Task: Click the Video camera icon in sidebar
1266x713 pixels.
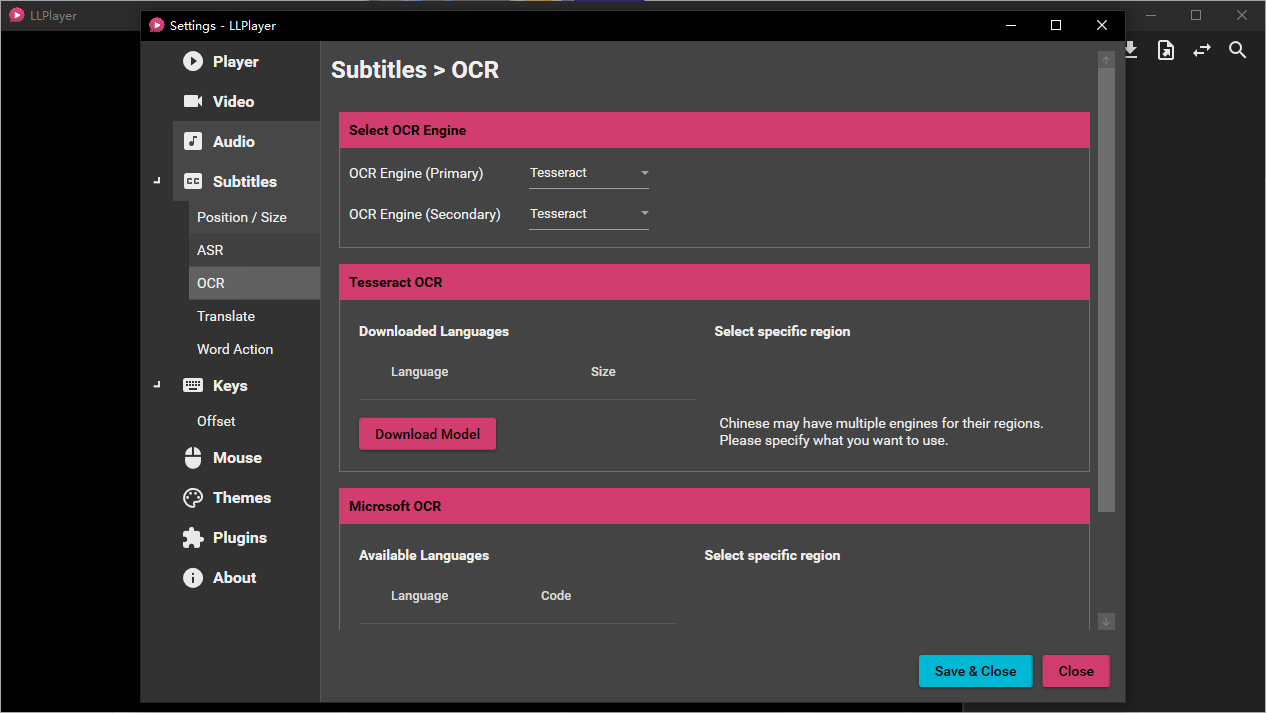Action: tap(193, 102)
